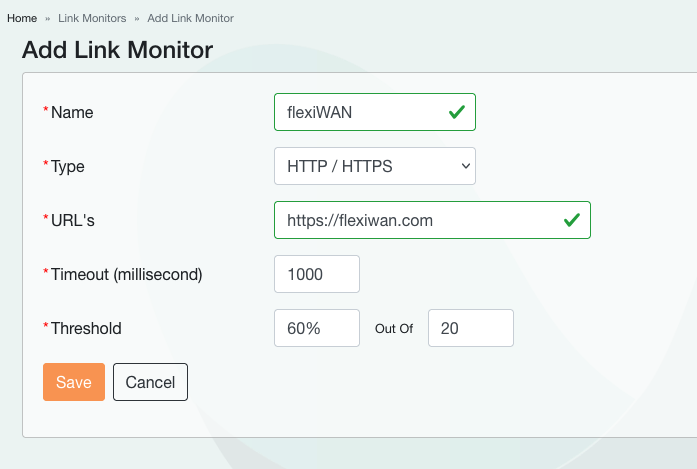Go to the Home breadcrumb link
697x469 pixels.
click(x=22, y=18)
